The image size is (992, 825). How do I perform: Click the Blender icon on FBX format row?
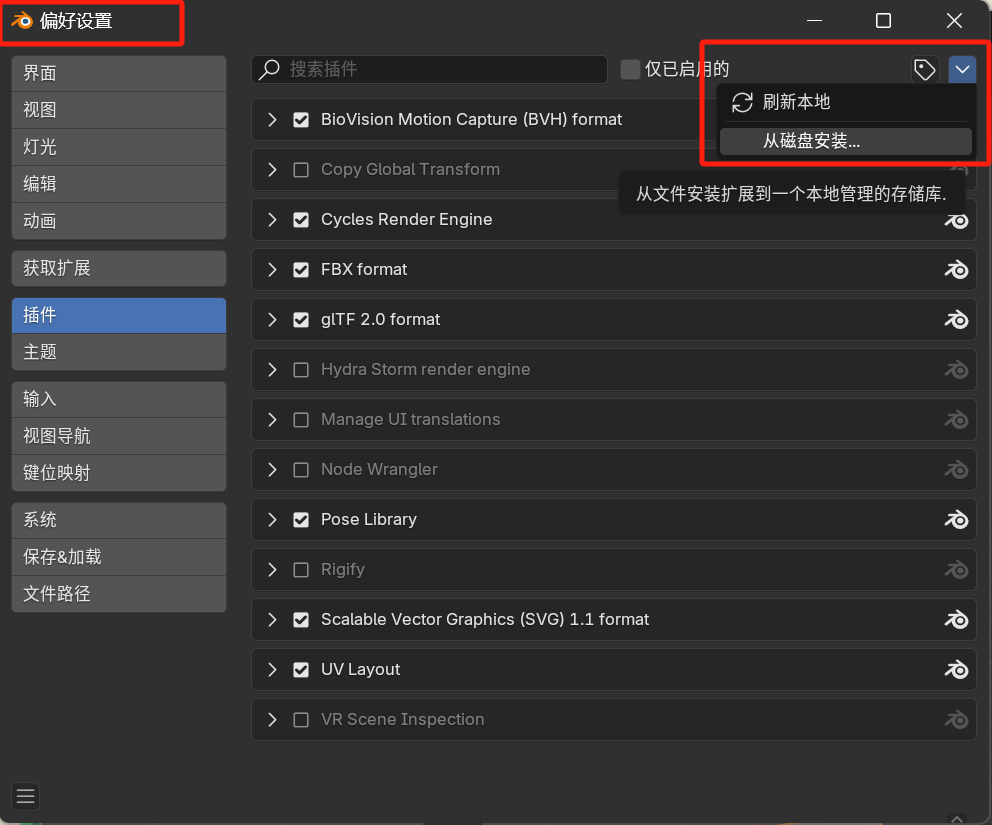tap(957, 269)
